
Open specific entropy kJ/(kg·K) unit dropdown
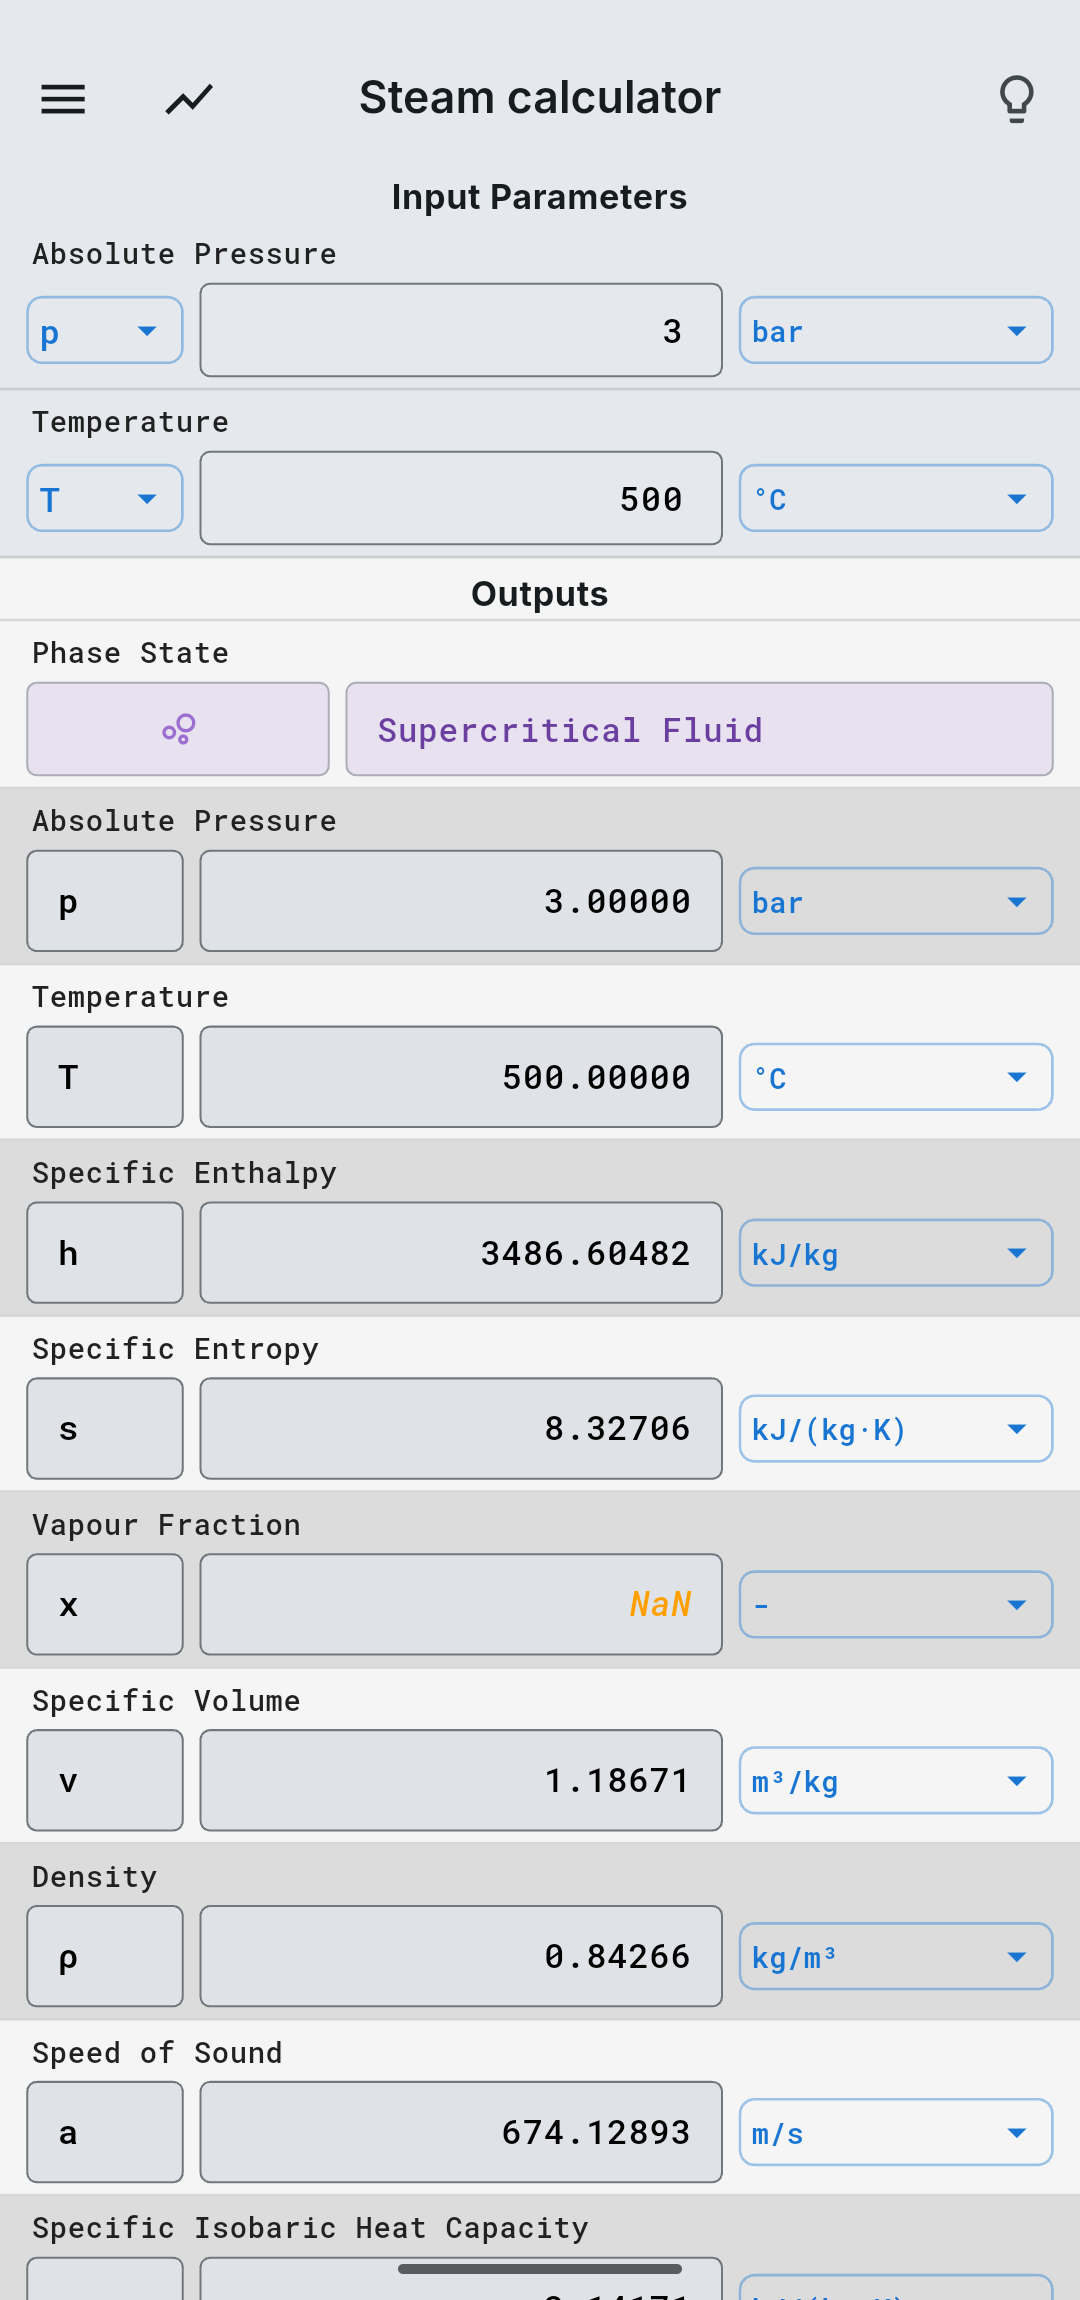click(x=896, y=1429)
